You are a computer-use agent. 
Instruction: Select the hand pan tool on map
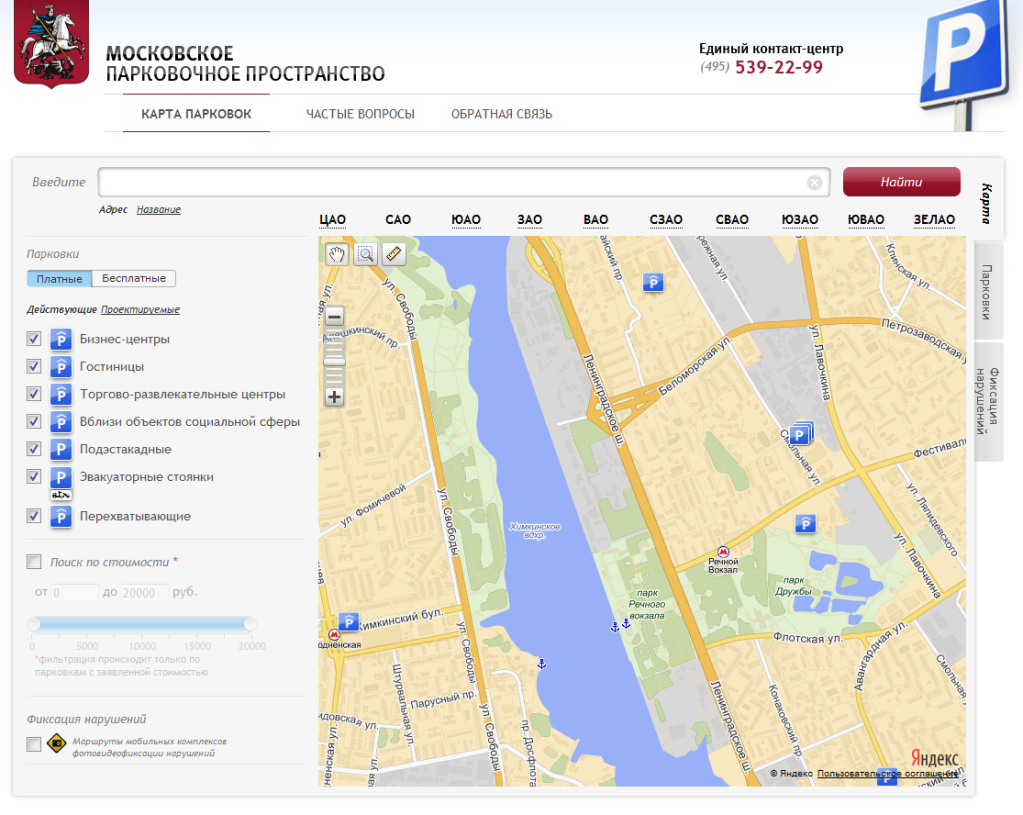click(x=337, y=254)
